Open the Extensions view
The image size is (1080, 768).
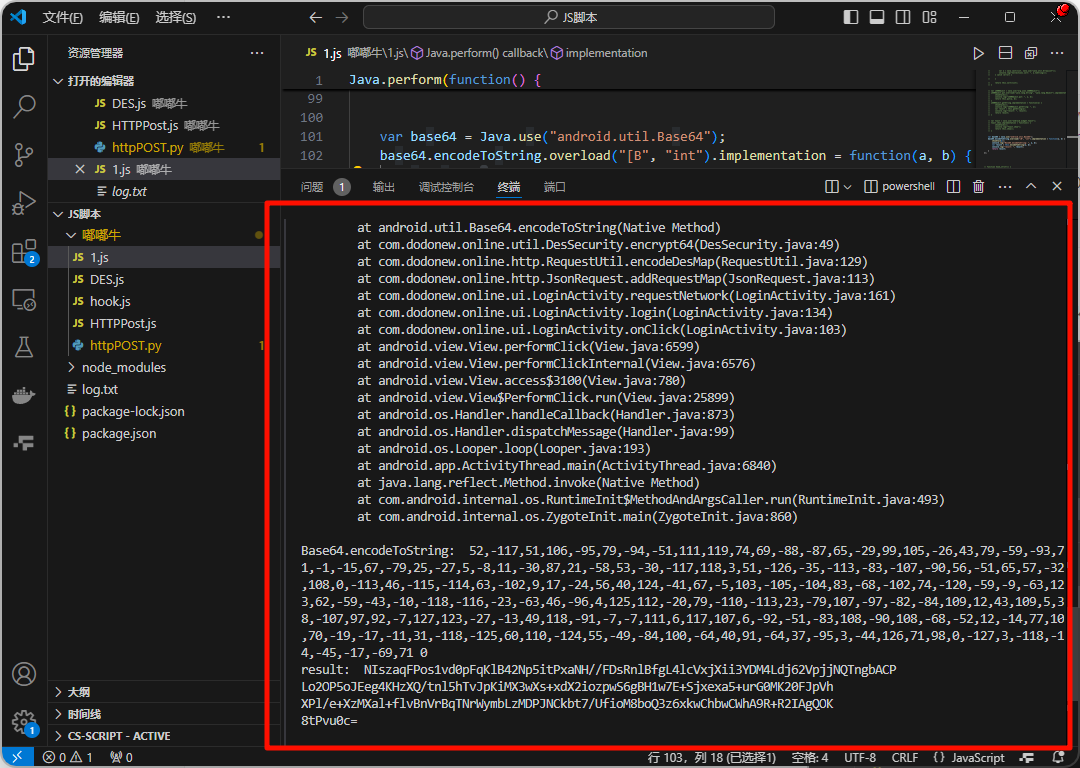click(24, 252)
